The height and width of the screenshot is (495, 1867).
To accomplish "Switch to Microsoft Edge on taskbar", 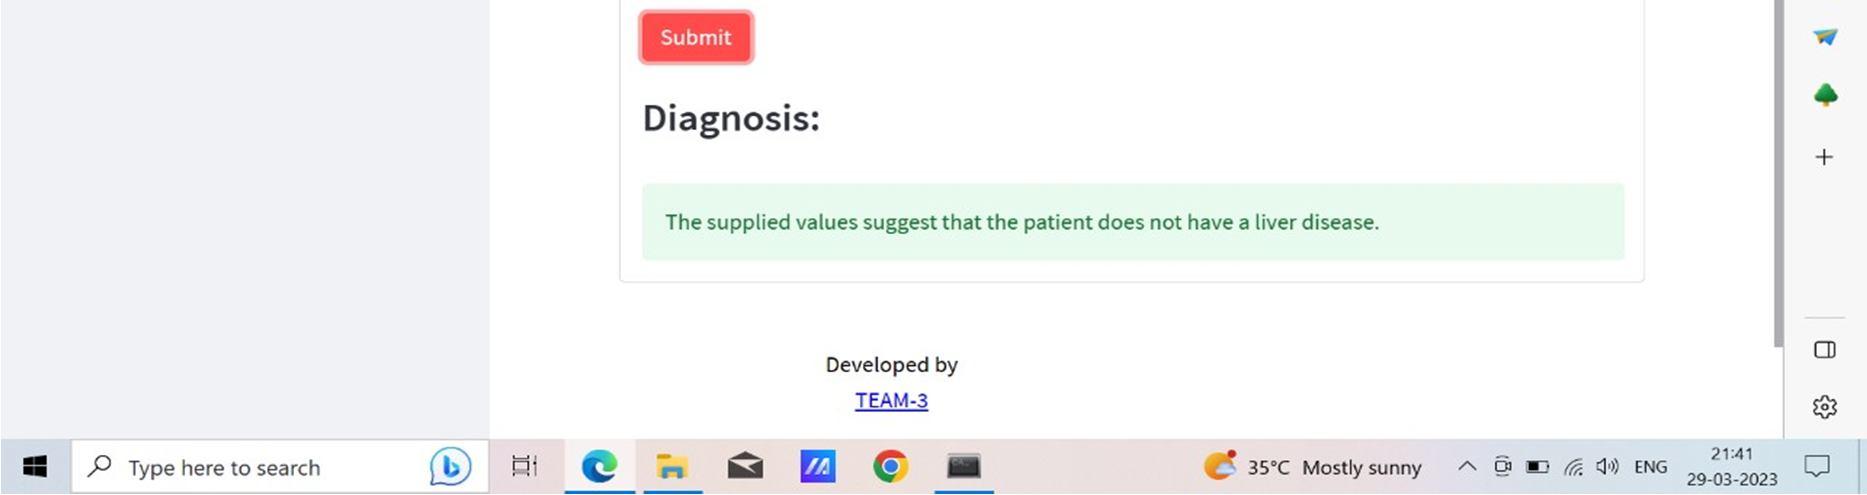I will 599,467.
